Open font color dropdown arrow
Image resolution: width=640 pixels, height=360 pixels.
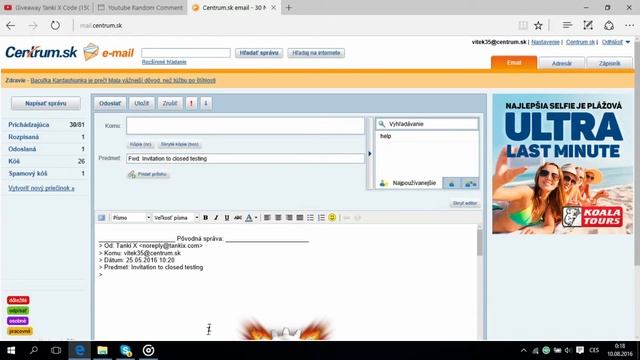coord(256,218)
